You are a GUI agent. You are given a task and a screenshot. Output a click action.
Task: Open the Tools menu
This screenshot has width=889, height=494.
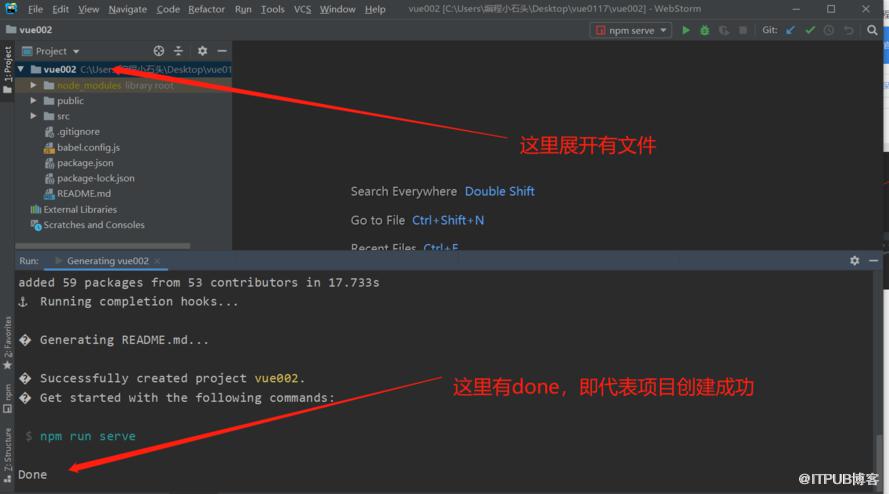click(x=273, y=9)
